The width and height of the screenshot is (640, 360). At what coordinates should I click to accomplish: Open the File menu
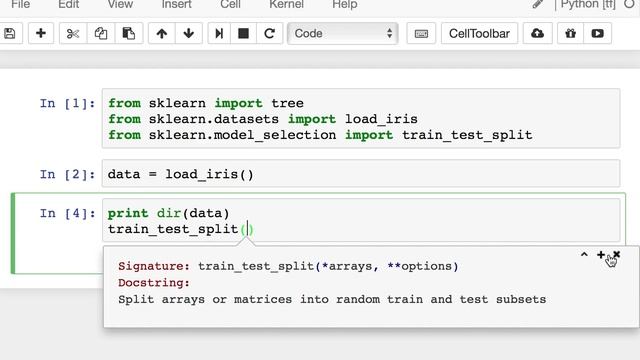coord(20,4)
